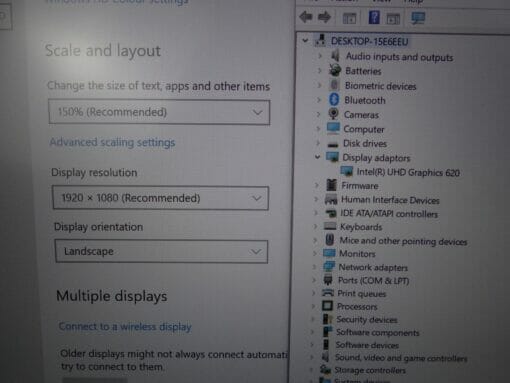Collapse the DESKTOP-15E6EEU root node
Viewport: 510px width, 383px height.
(305, 41)
